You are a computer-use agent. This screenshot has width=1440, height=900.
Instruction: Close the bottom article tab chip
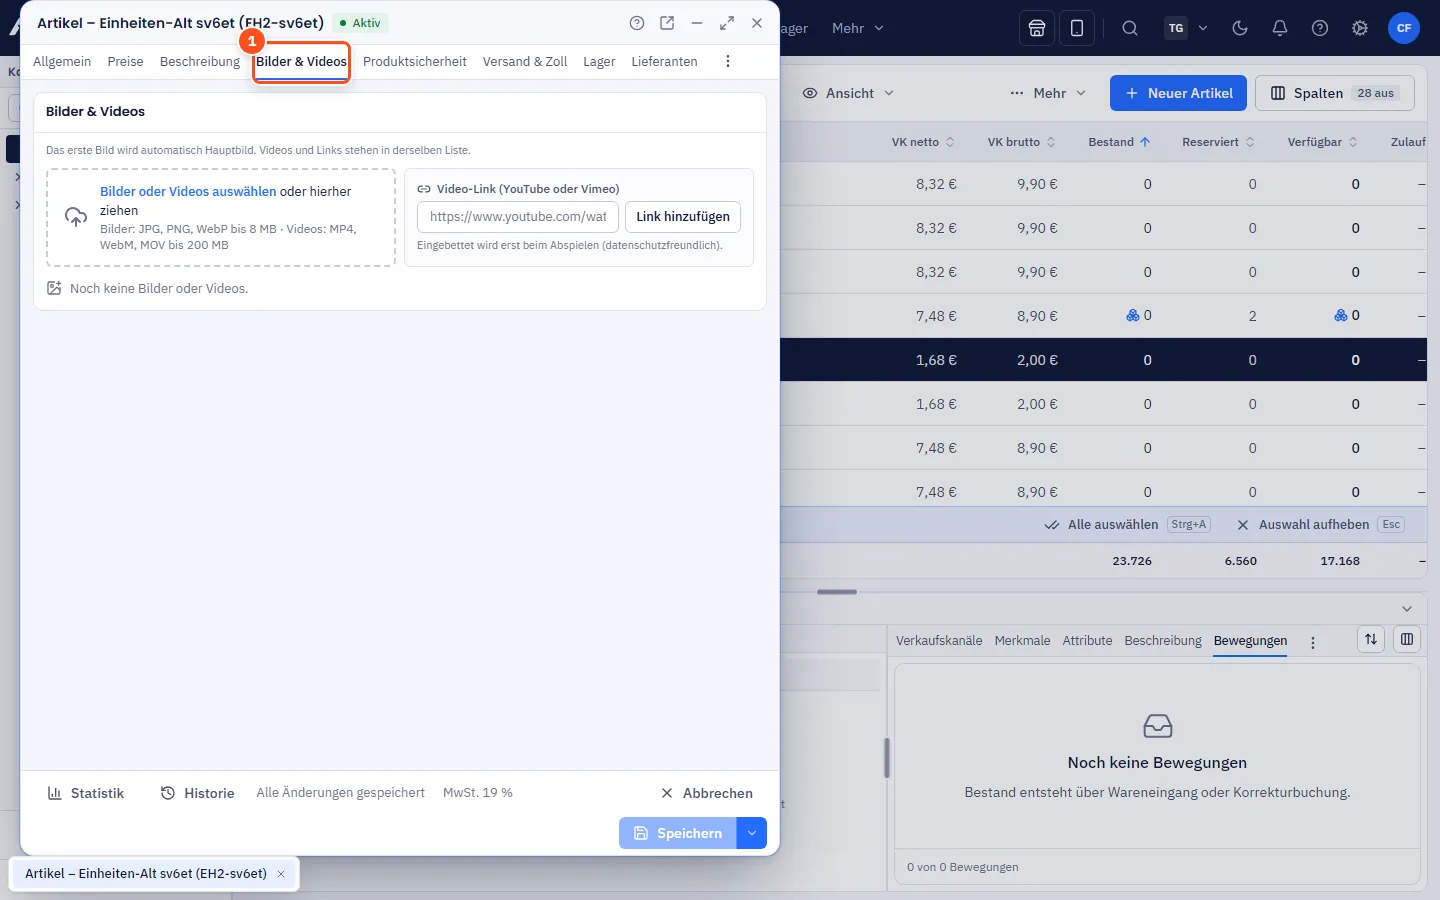(x=281, y=874)
